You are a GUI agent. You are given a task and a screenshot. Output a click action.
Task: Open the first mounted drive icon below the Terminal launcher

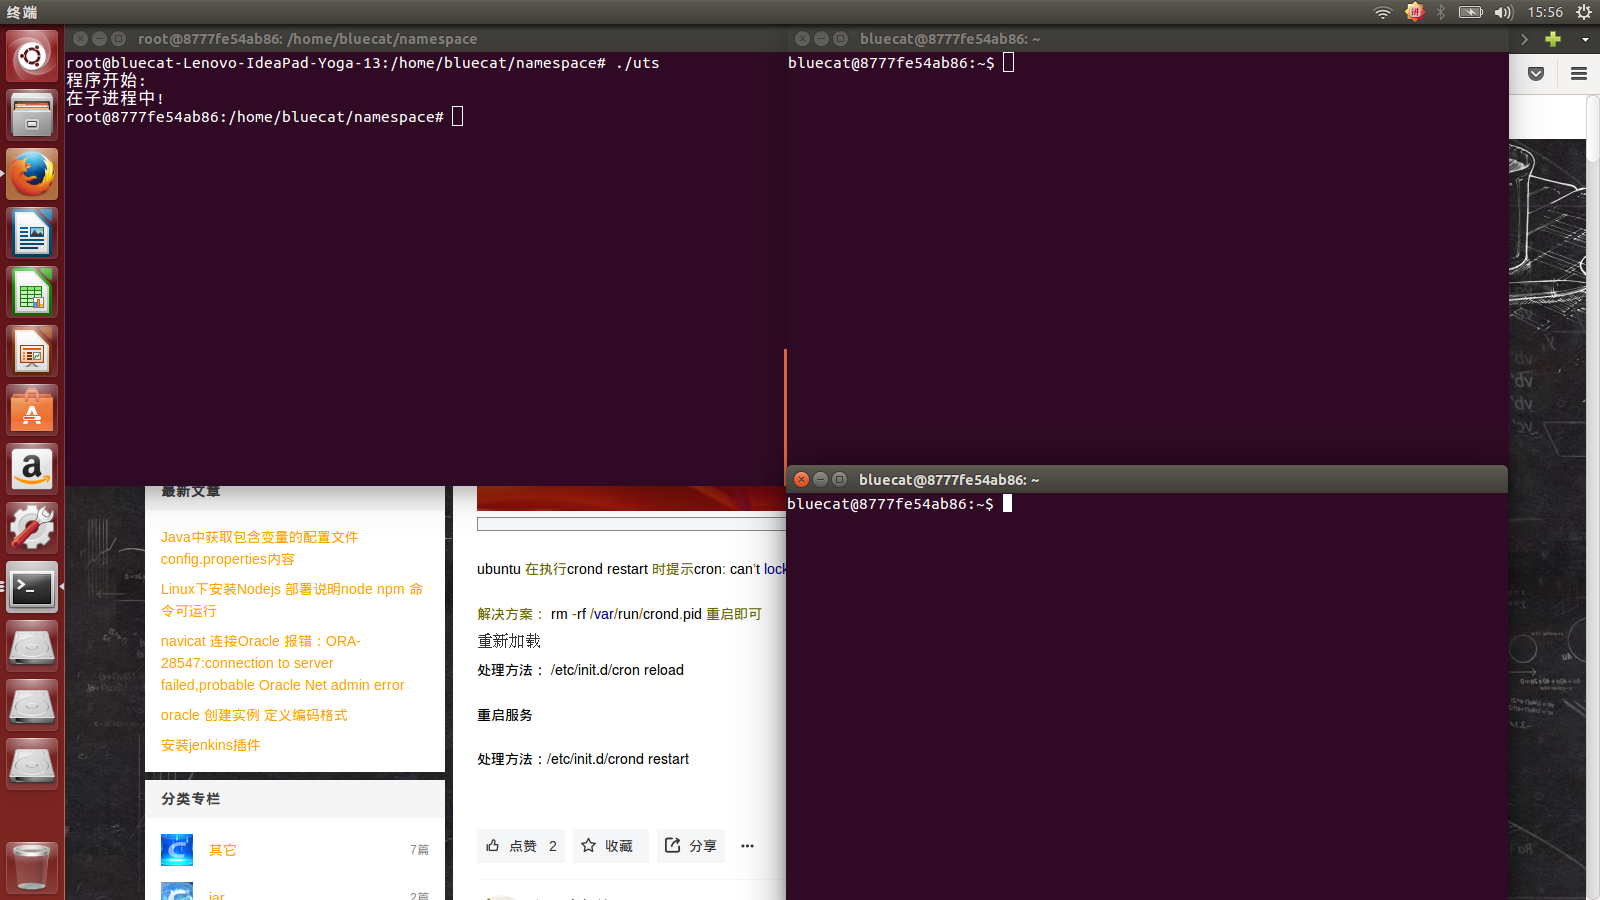(32, 646)
